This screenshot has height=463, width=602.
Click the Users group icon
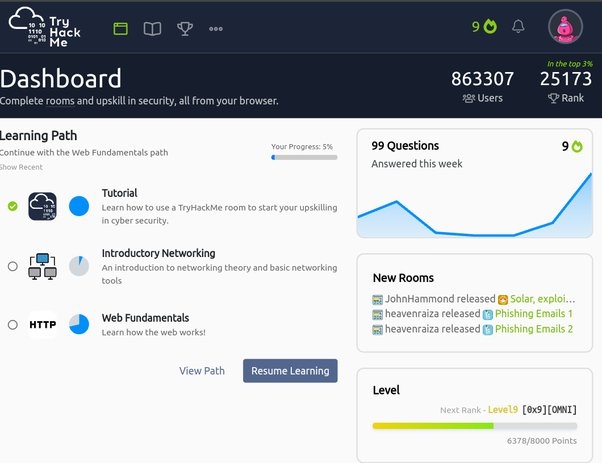[x=468, y=99]
